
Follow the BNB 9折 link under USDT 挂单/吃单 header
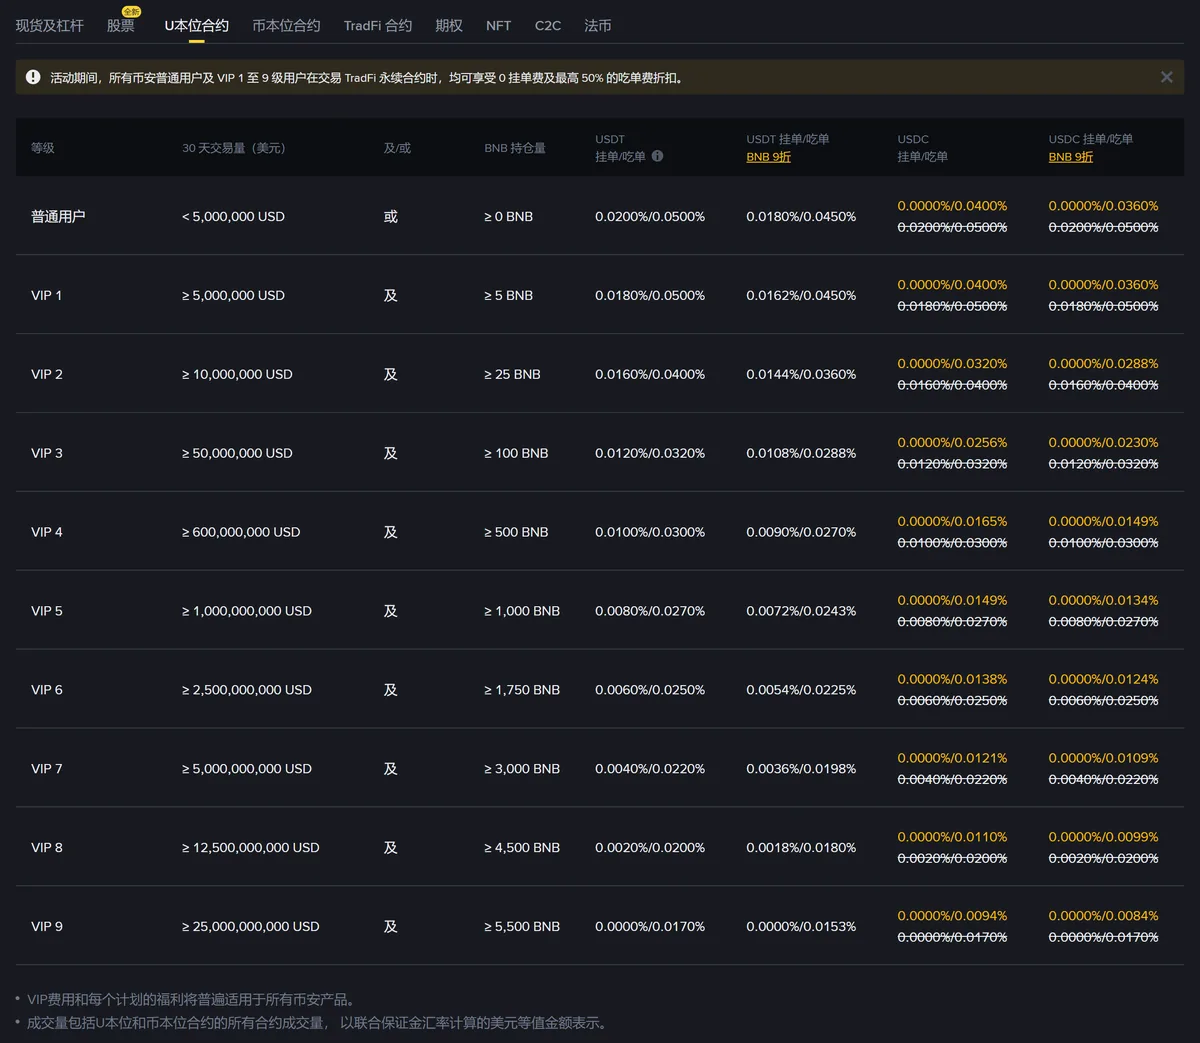769,157
